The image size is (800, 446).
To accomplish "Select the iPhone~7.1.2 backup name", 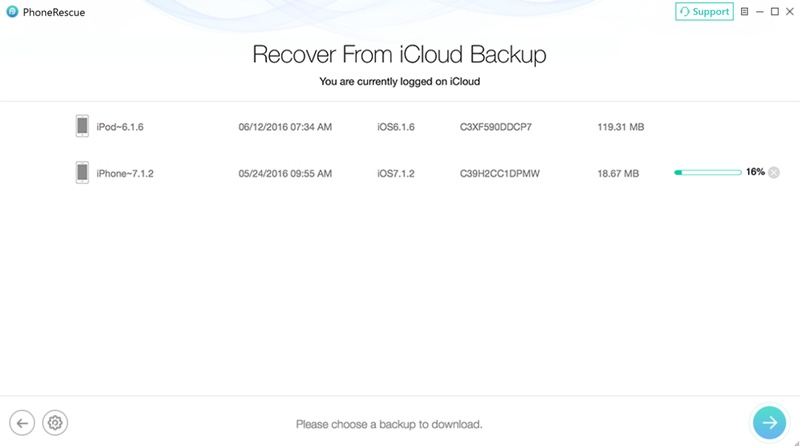I will click(x=125, y=174).
